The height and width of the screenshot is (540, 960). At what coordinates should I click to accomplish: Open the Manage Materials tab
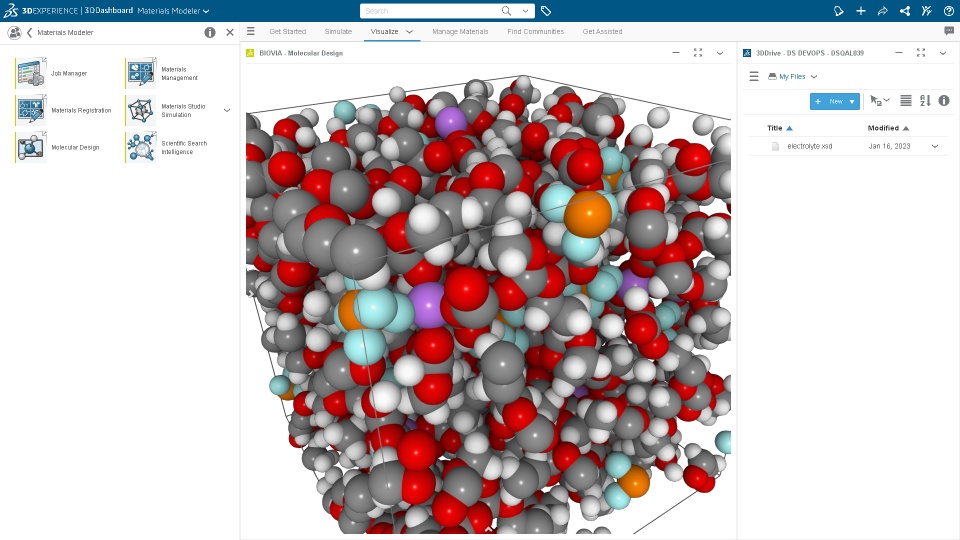point(460,31)
